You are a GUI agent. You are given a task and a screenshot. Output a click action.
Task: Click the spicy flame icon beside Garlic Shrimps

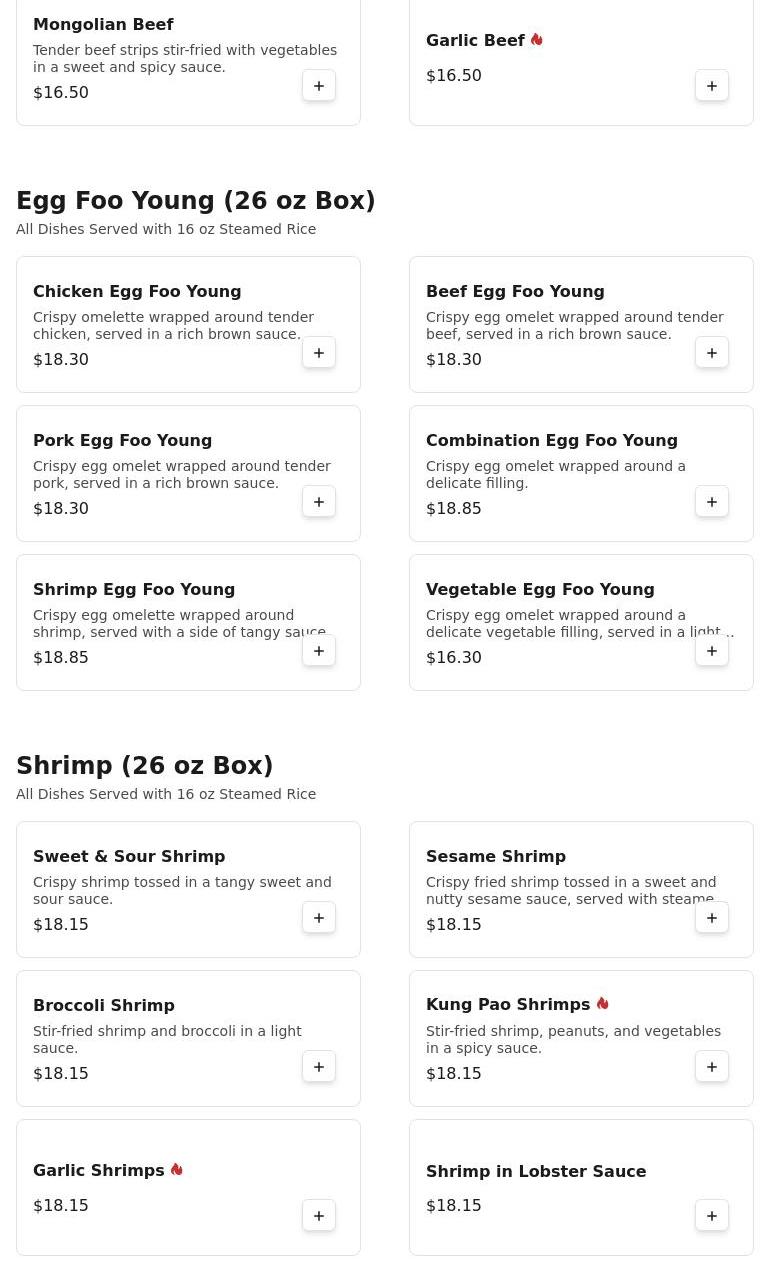177,1169
